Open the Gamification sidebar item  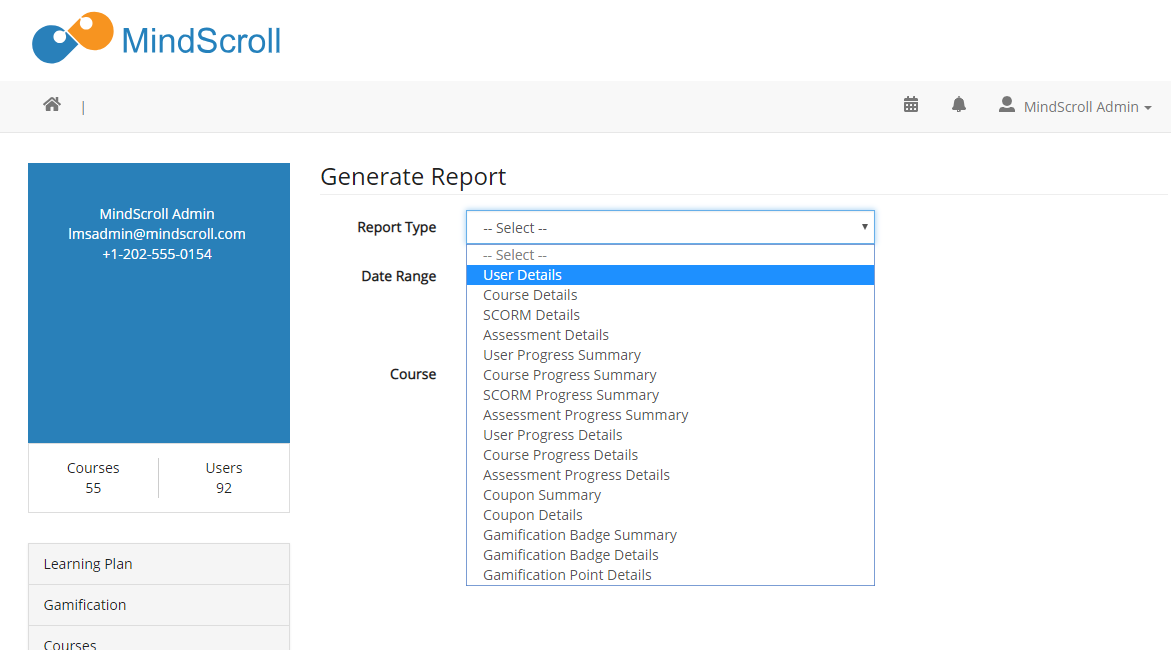[x=159, y=605]
